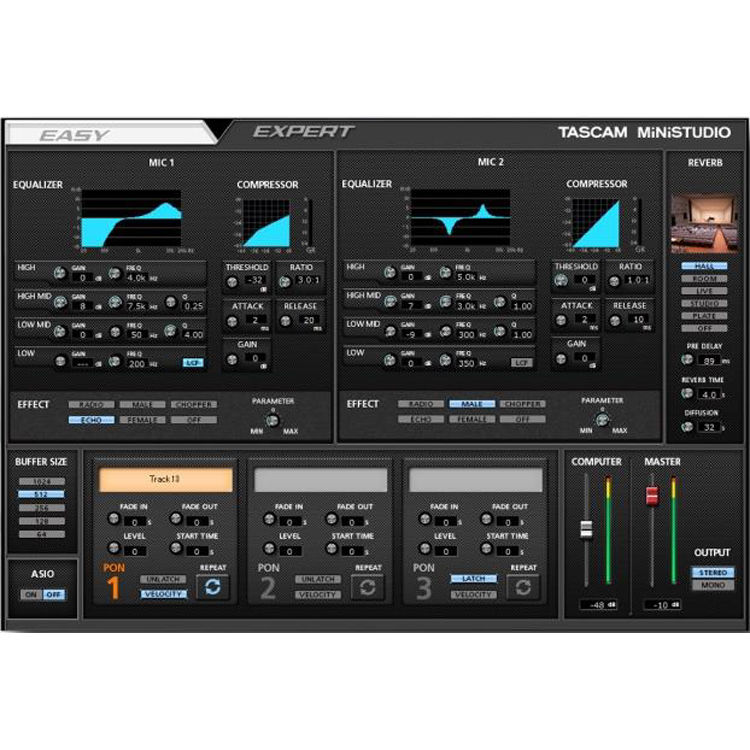Viewport: 750px width, 750px height.
Task: Click the reverb hall preview thumbnail
Action: tap(704, 224)
